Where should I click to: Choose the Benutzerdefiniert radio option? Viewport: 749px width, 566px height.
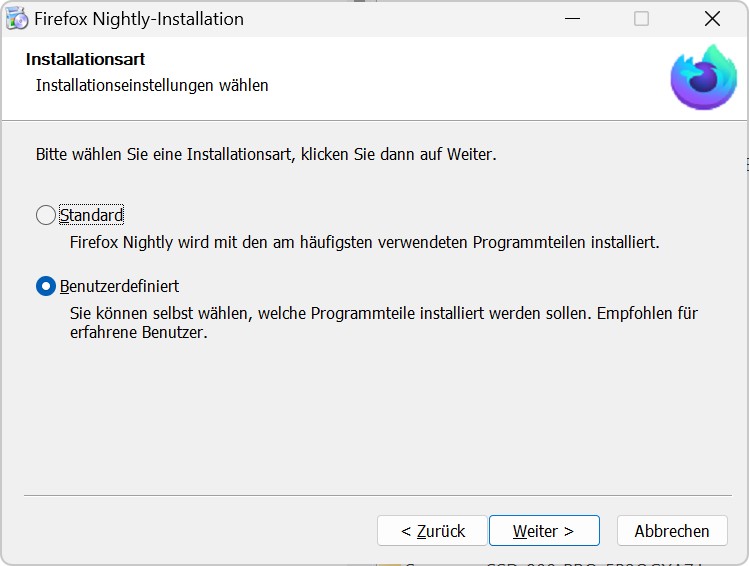[46, 286]
